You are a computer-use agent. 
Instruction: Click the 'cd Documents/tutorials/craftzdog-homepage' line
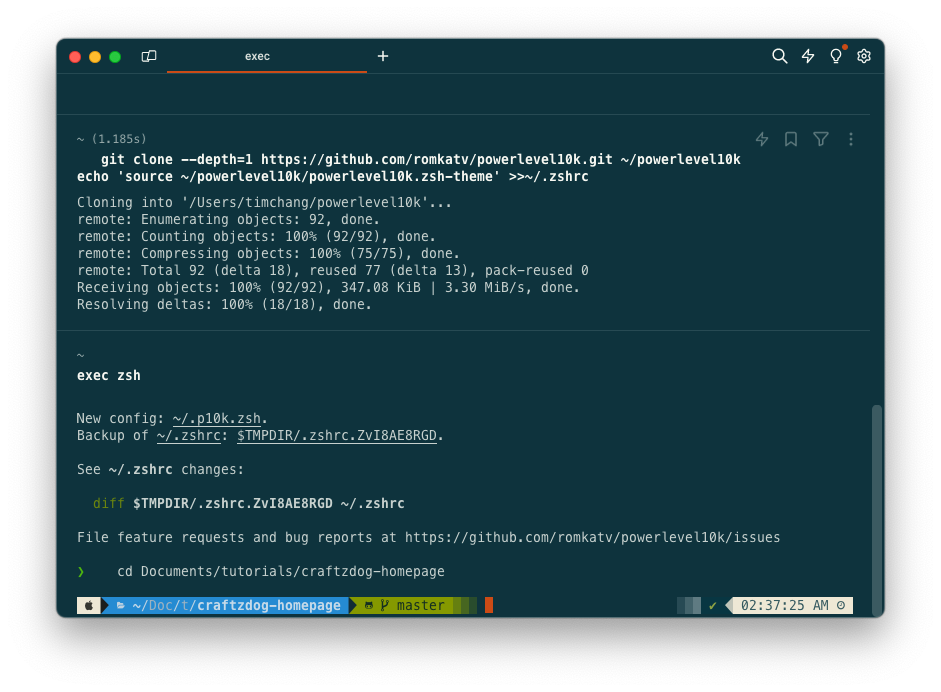(x=281, y=571)
